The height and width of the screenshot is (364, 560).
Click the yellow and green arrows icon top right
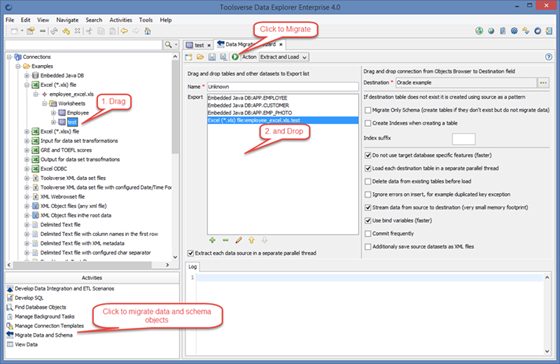[x=526, y=31]
